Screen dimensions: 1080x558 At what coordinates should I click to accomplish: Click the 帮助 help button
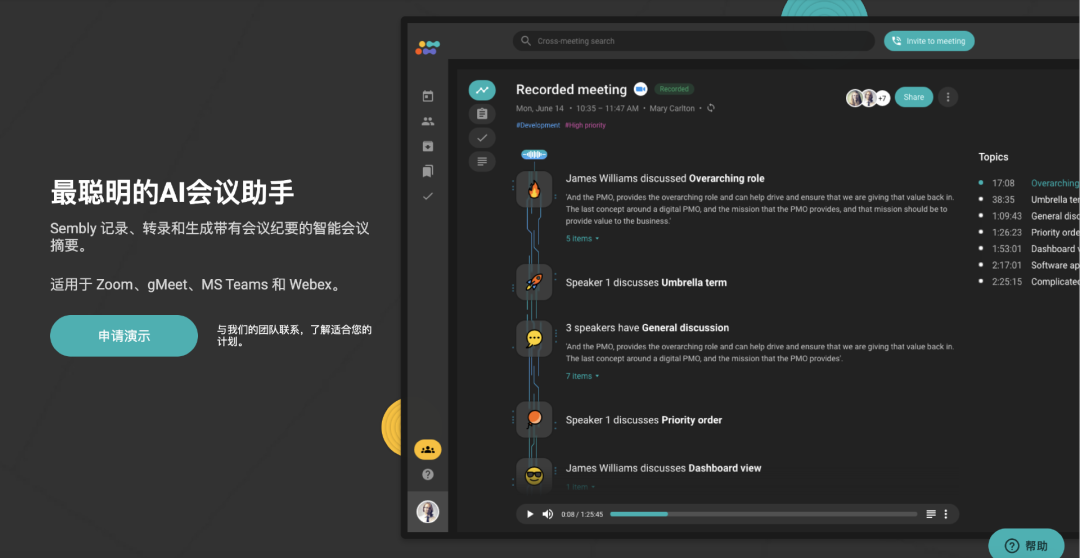(x=1027, y=545)
